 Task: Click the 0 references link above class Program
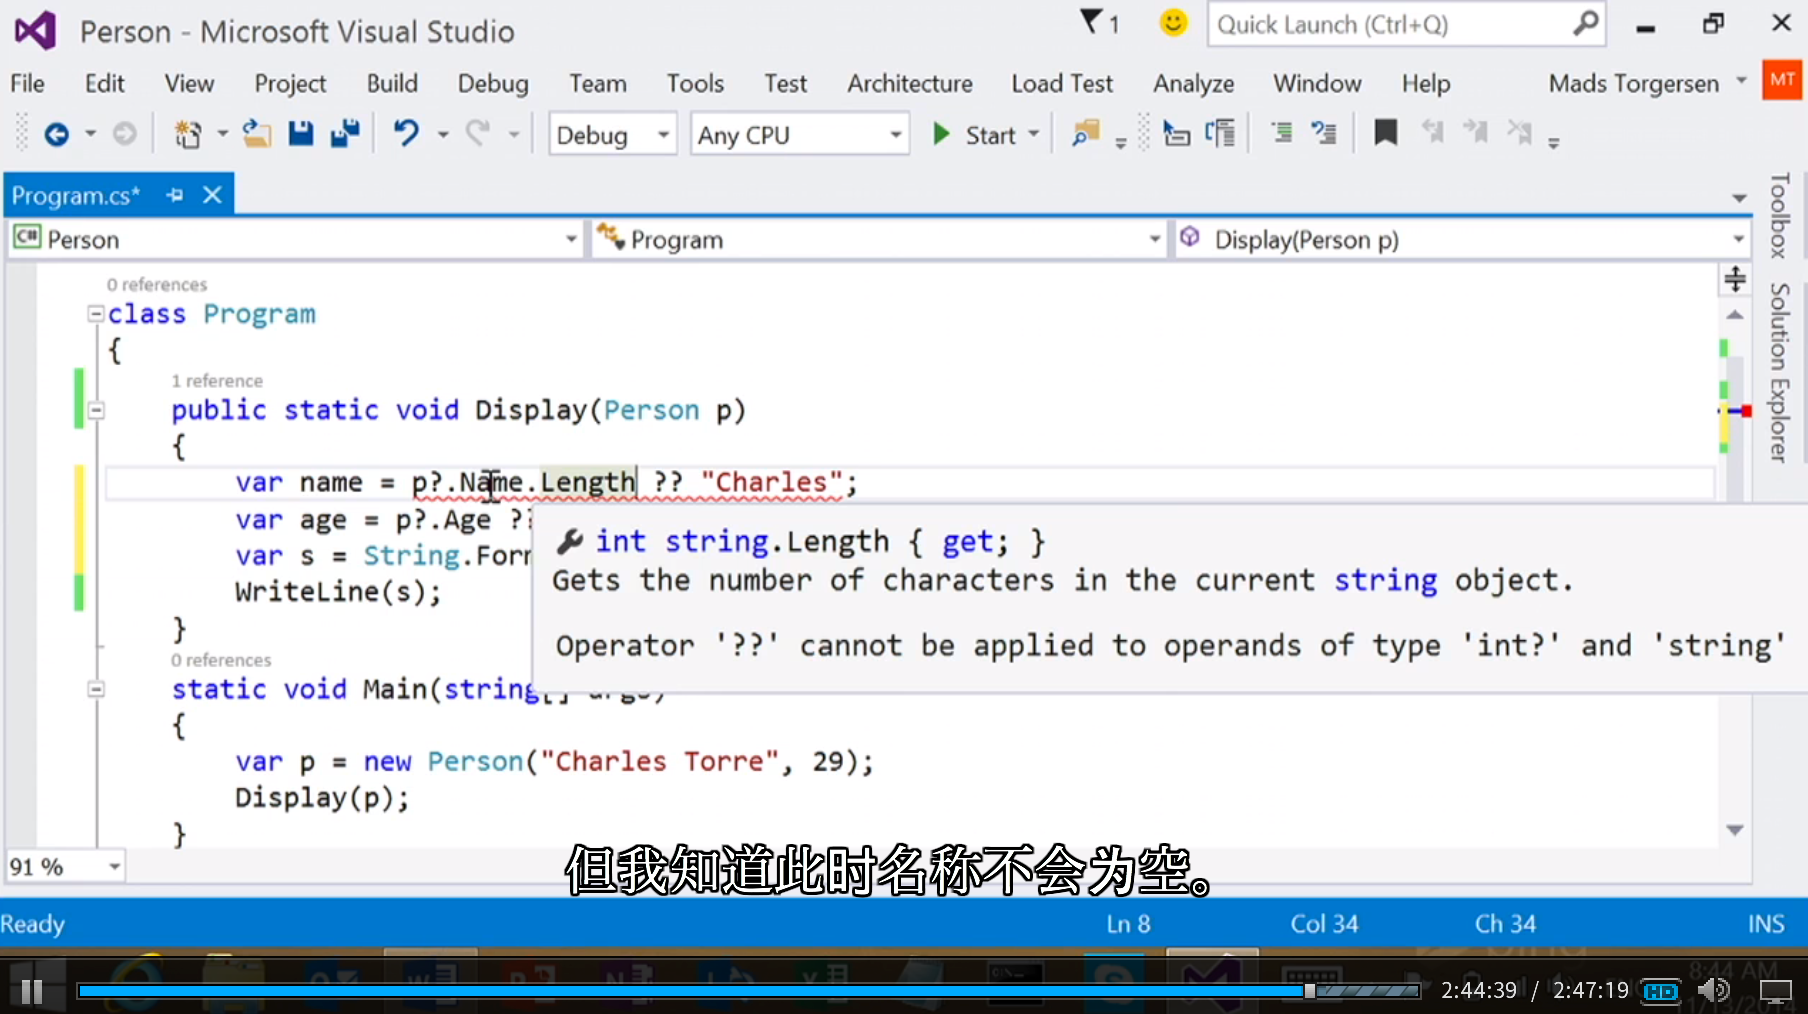157,285
